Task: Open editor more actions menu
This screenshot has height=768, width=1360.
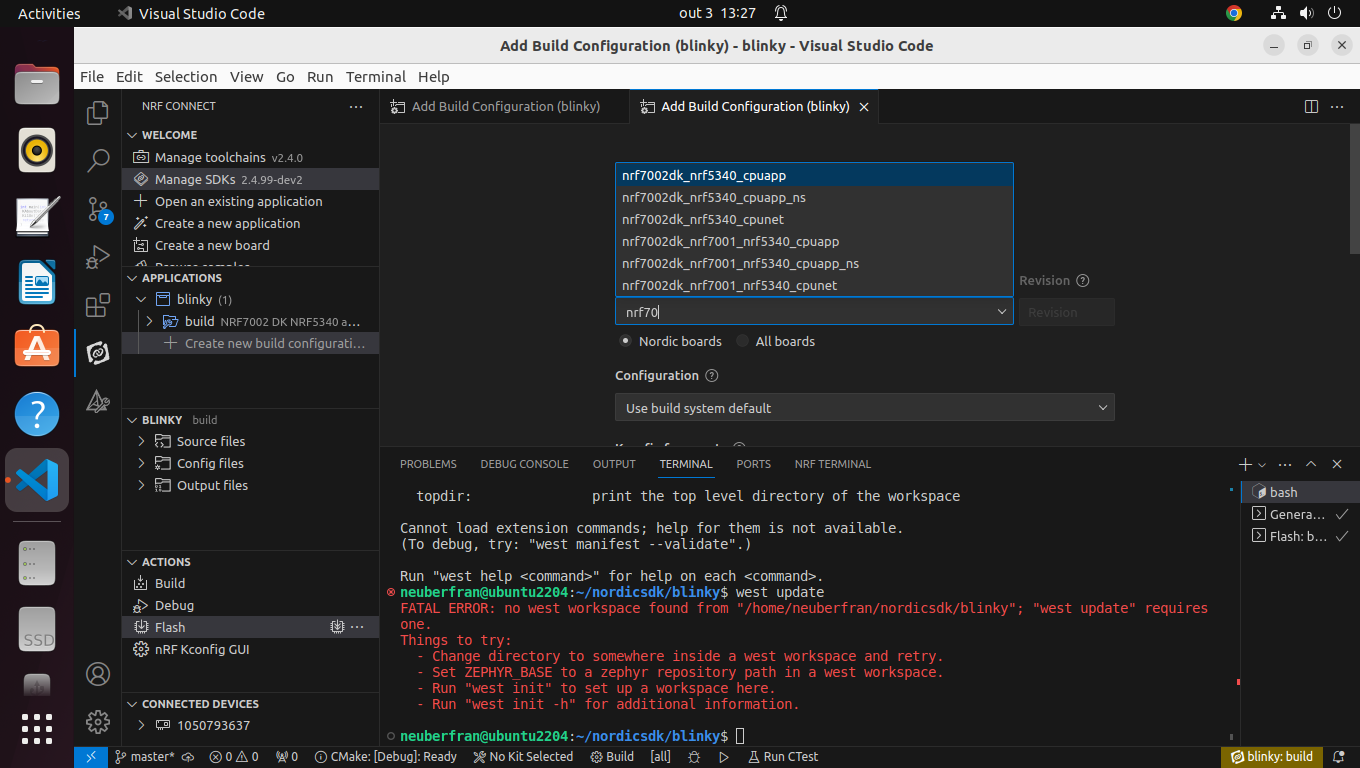Action: pyautogui.click(x=1337, y=106)
